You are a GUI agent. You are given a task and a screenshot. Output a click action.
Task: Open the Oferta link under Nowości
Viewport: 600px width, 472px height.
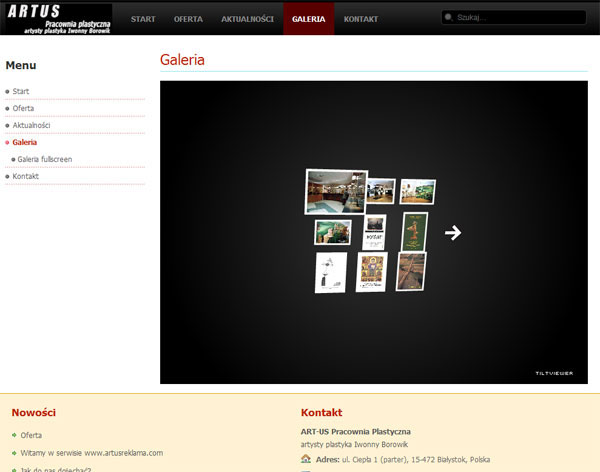(x=31, y=435)
